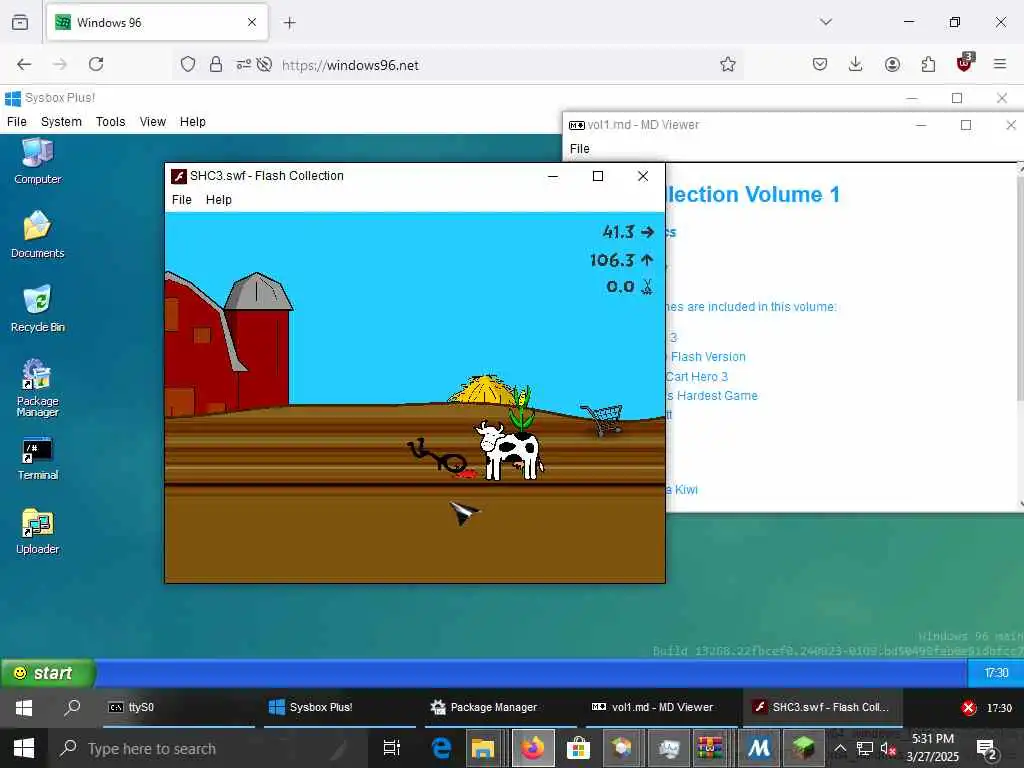Open Minecraft grass block taskbar icon
Viewport: 1024px width, 768px height.
(x=803, y=748)
